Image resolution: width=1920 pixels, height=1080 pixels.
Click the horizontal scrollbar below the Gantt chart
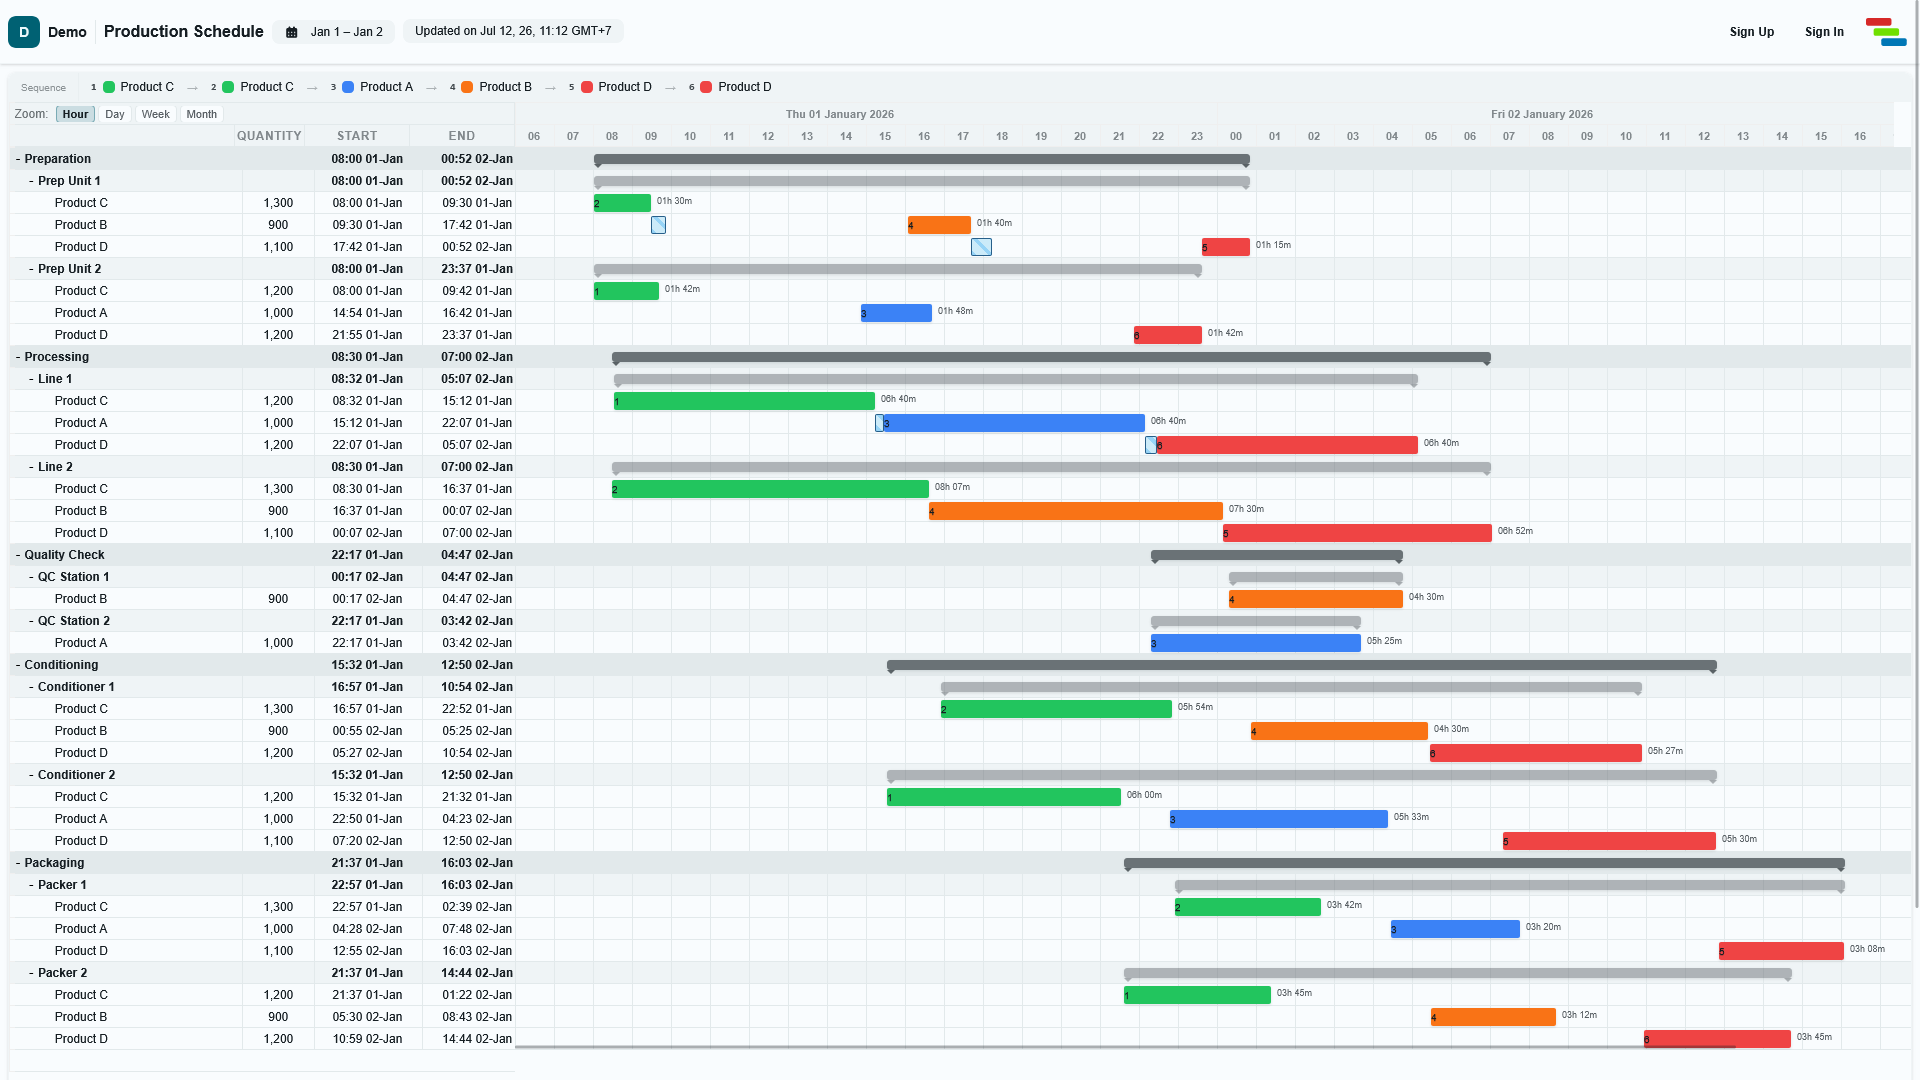pyautogui.click(x=1125, y=1047)
